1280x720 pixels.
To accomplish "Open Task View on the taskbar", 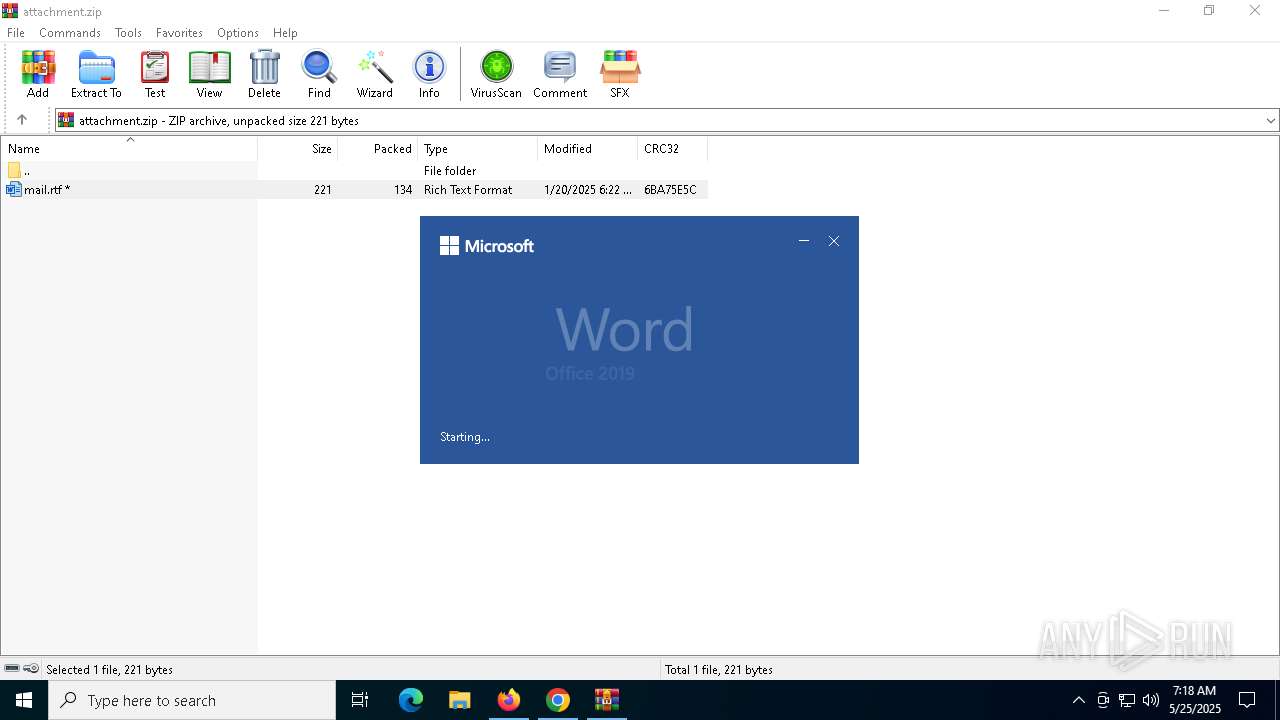I will click(x=360, y=700).
